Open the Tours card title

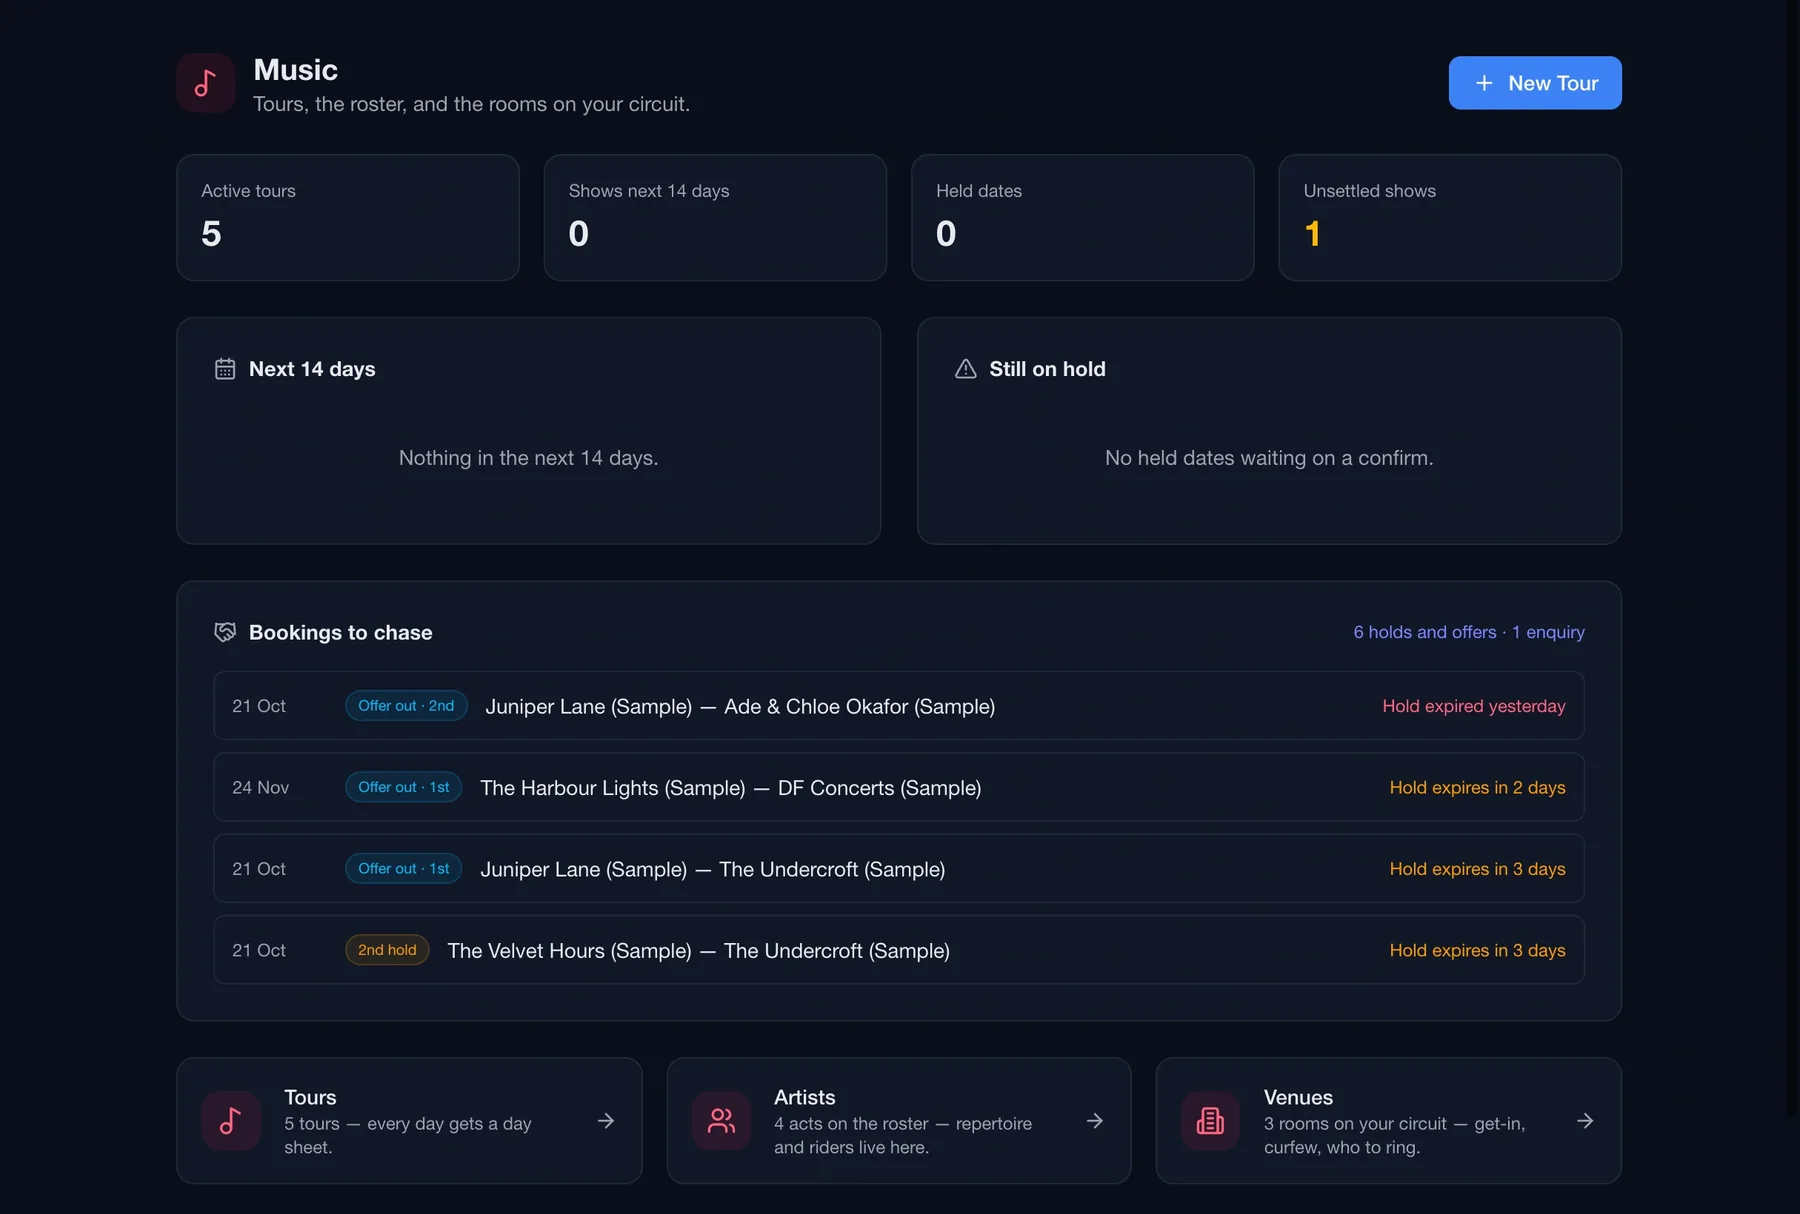coord(310,1097)
